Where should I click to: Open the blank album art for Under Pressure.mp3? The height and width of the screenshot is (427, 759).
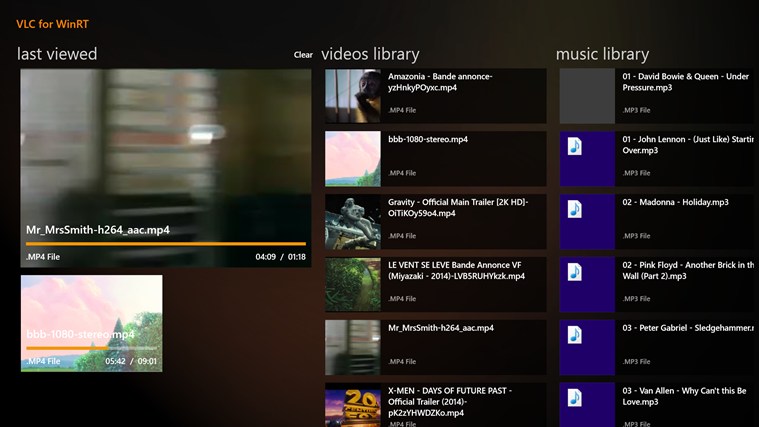(587, 96)
